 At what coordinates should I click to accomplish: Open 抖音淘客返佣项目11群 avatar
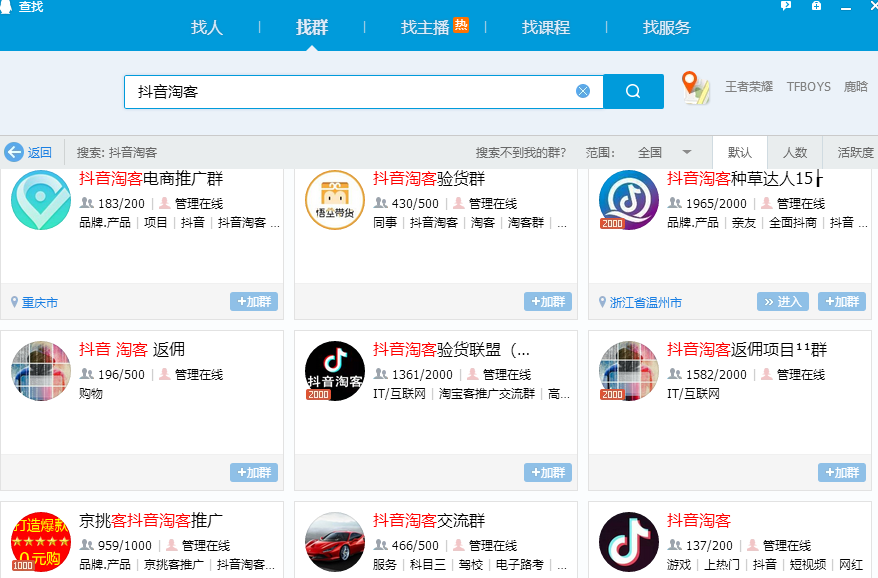[629, 371]
